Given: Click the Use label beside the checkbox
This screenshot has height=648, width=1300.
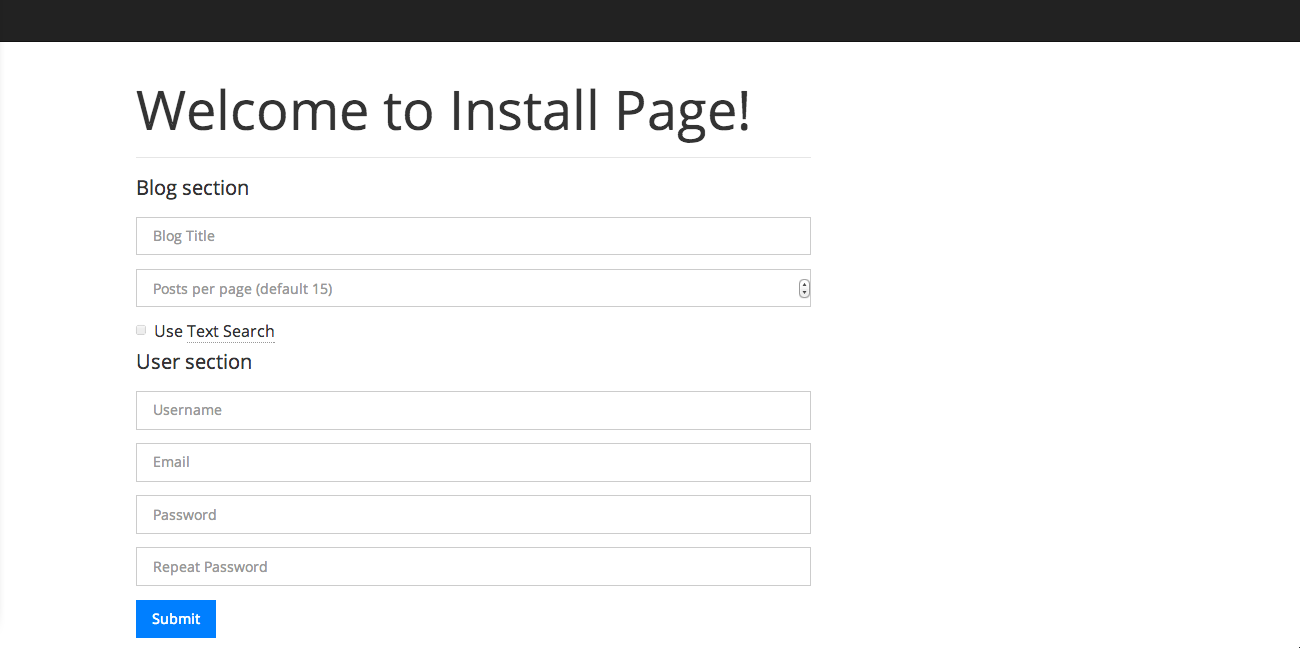Looking at the screenshot, I should click(168, 331).
